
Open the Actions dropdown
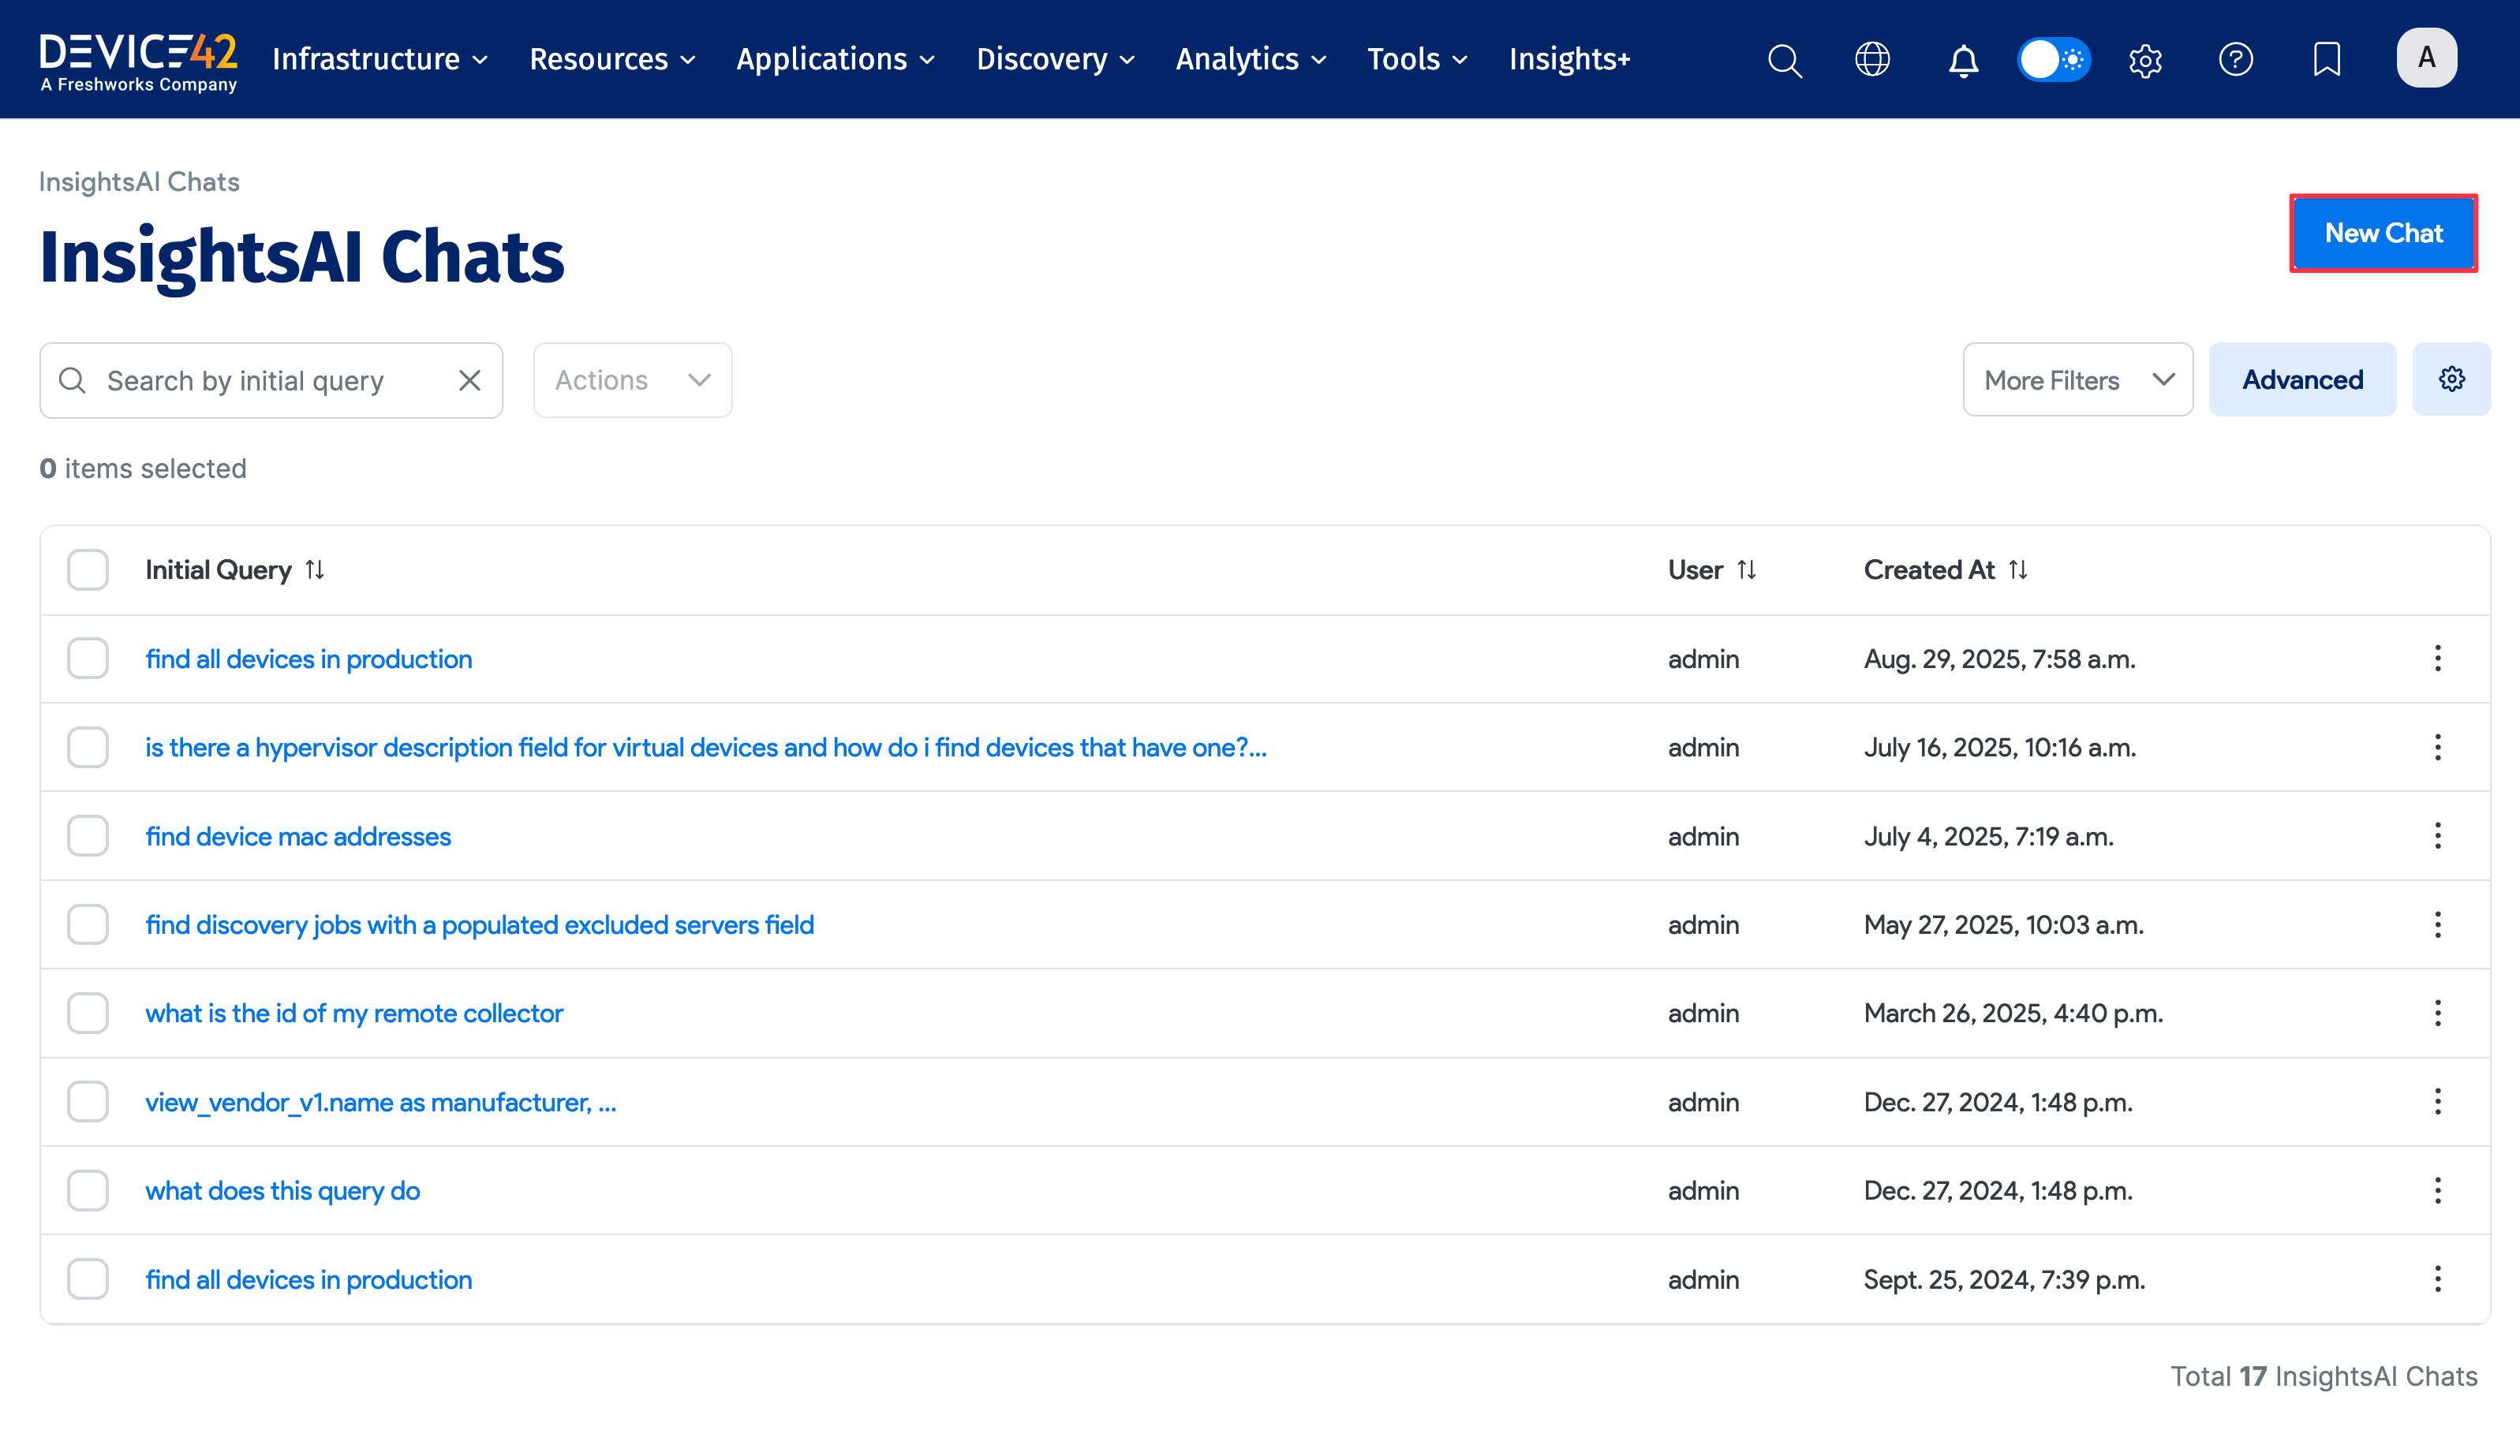coord(632,380)
